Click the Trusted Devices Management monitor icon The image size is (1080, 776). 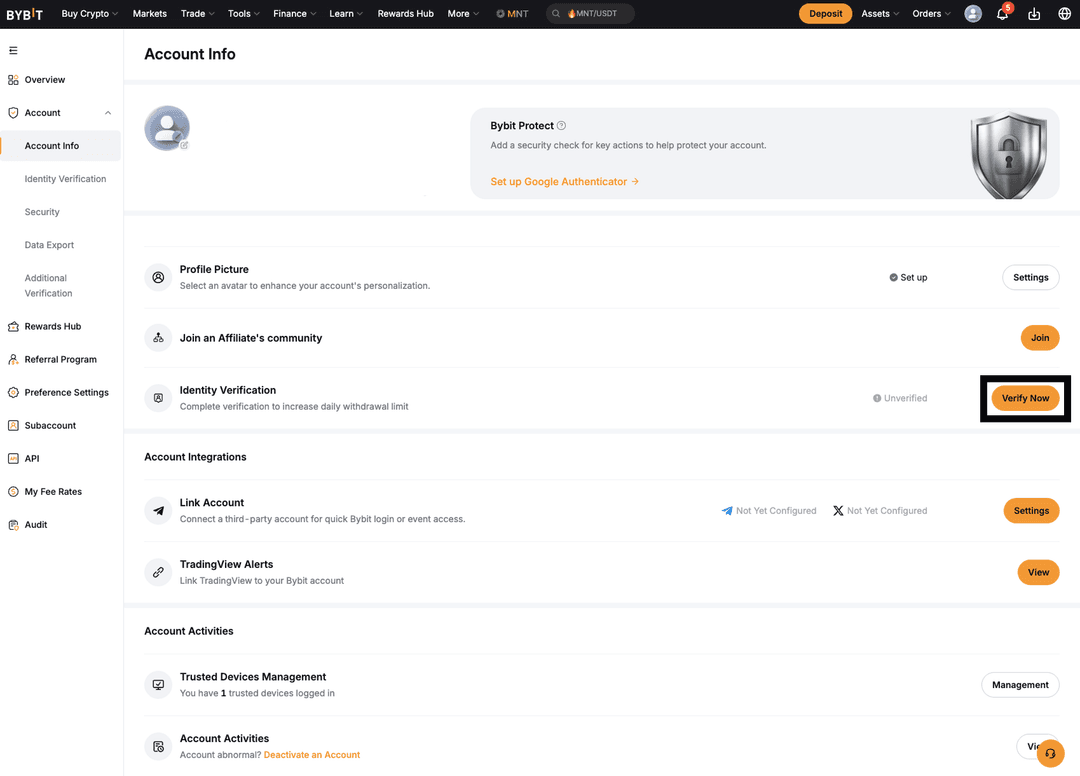pyautogui.click(x=158, y=685)
